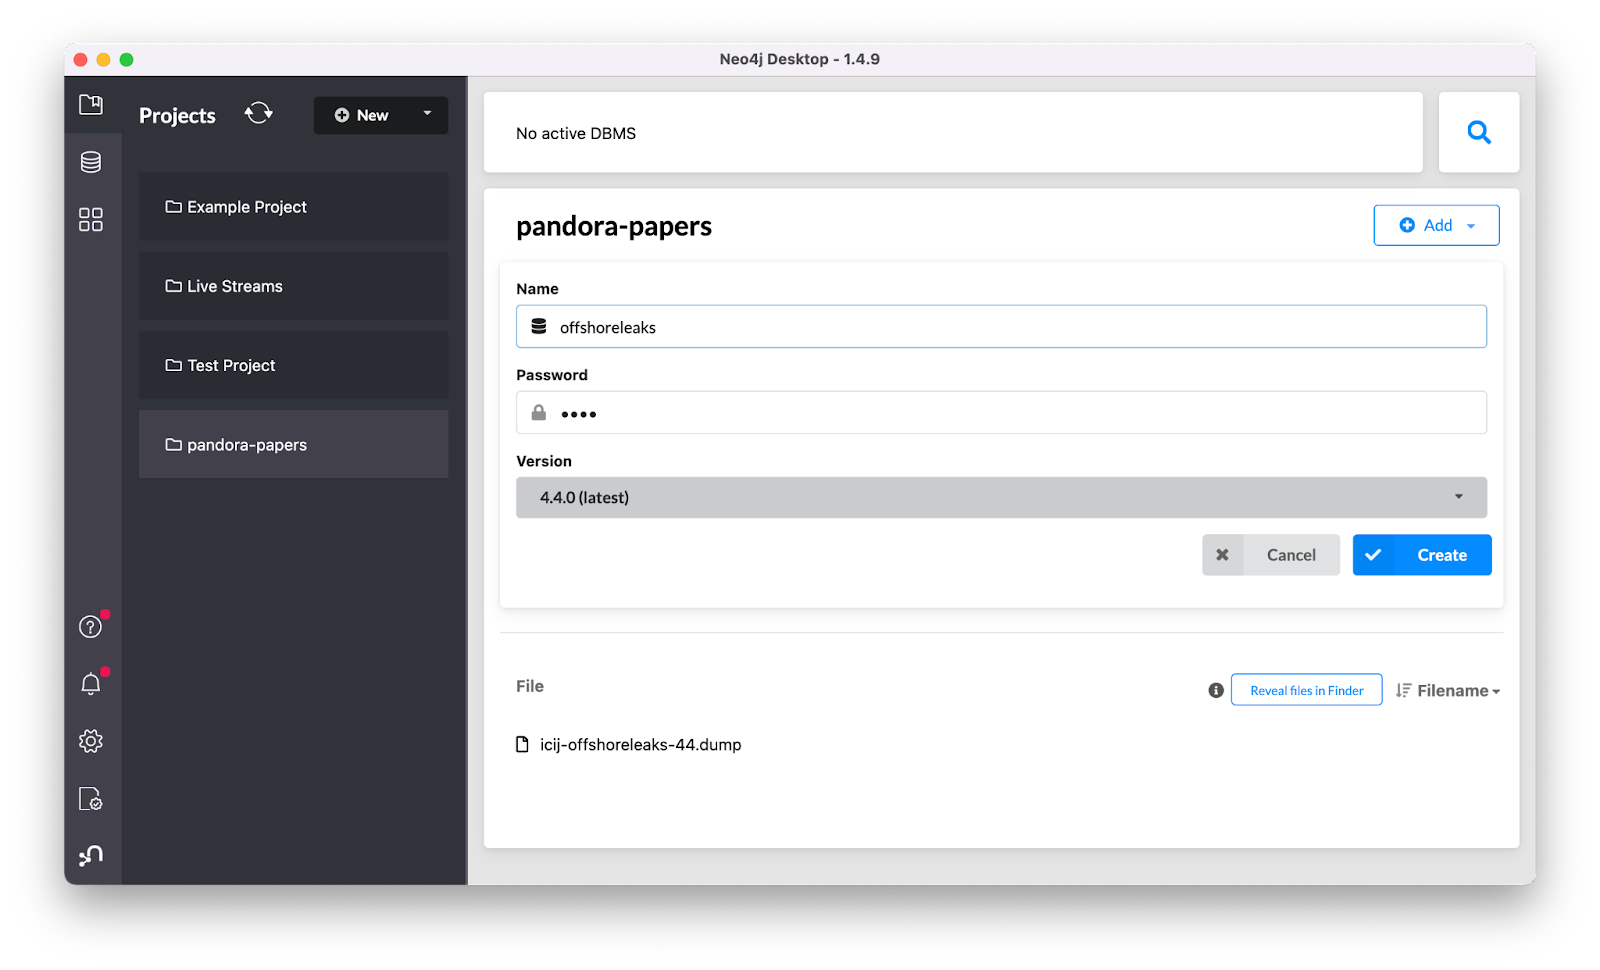Click the No active DBMS bar
1600x970 pixels.
coord(953,132)
